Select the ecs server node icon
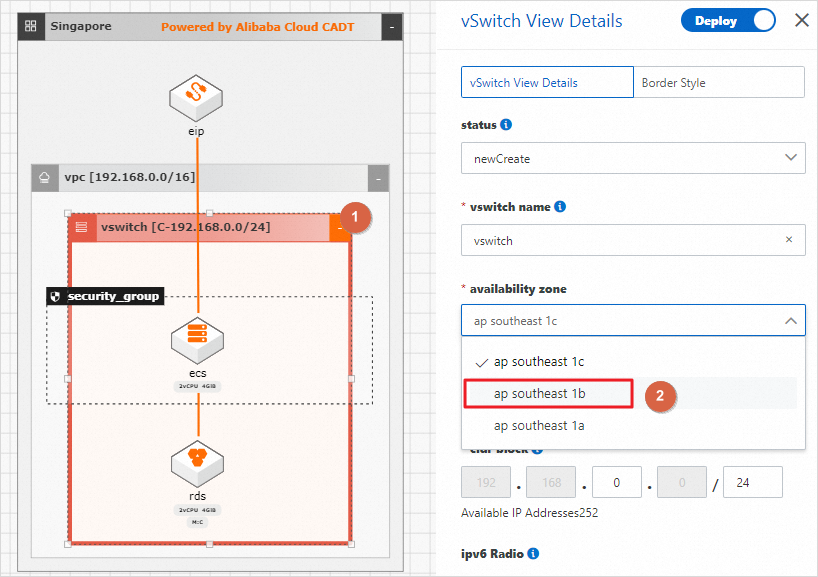The image size is (818, 577). pyautogui.click(x=197, y=340)
